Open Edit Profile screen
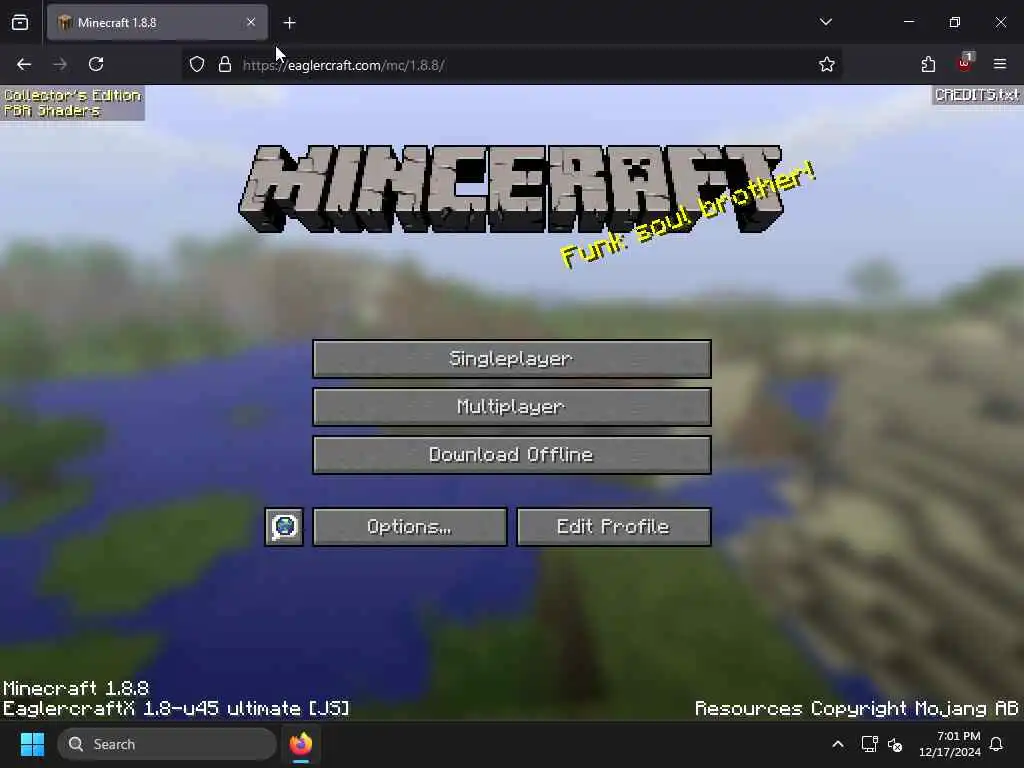 click(613, 526)
